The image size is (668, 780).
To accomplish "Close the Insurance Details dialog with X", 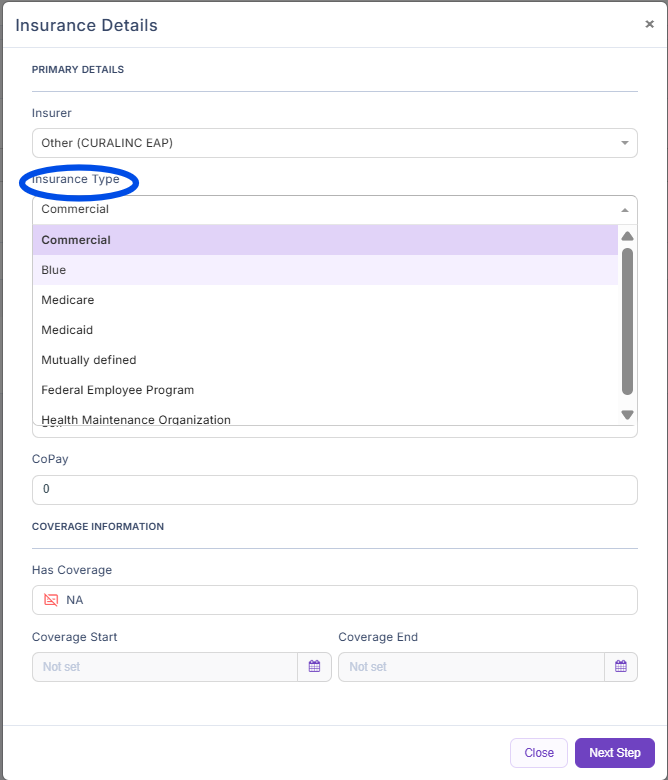I will [x=649, y=25].
